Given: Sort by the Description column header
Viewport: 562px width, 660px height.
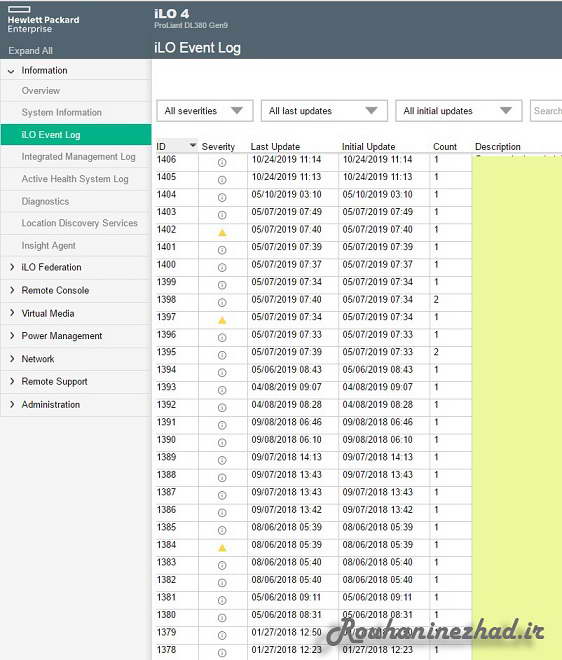Looking at the screenshot, I should 498,146.
